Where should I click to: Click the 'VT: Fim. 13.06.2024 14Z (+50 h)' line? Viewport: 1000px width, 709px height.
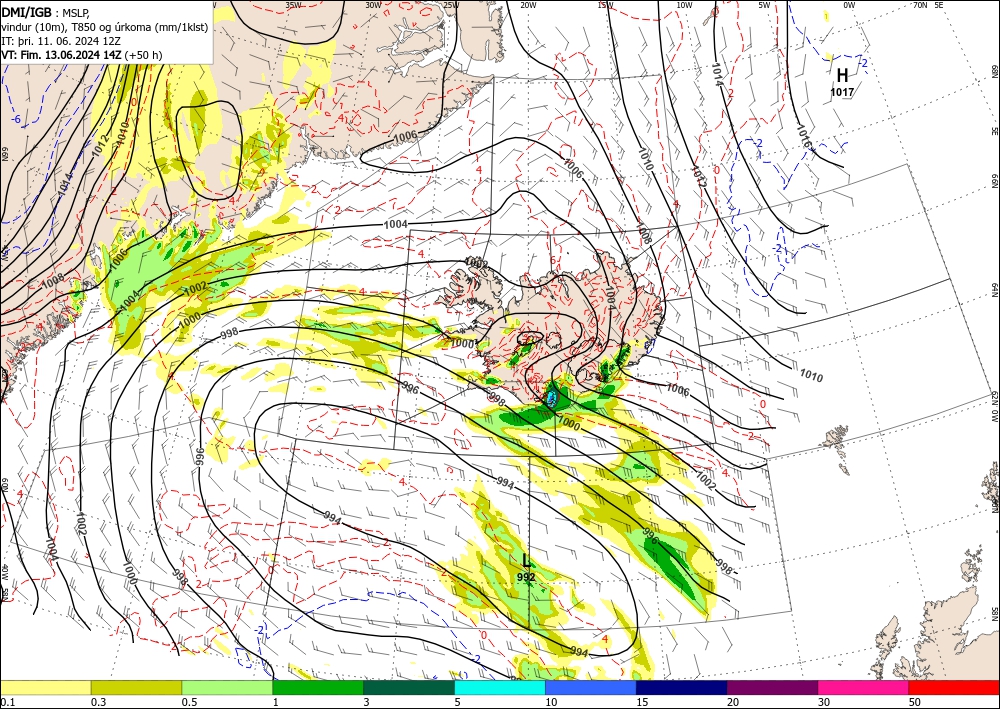pos(82,55)
